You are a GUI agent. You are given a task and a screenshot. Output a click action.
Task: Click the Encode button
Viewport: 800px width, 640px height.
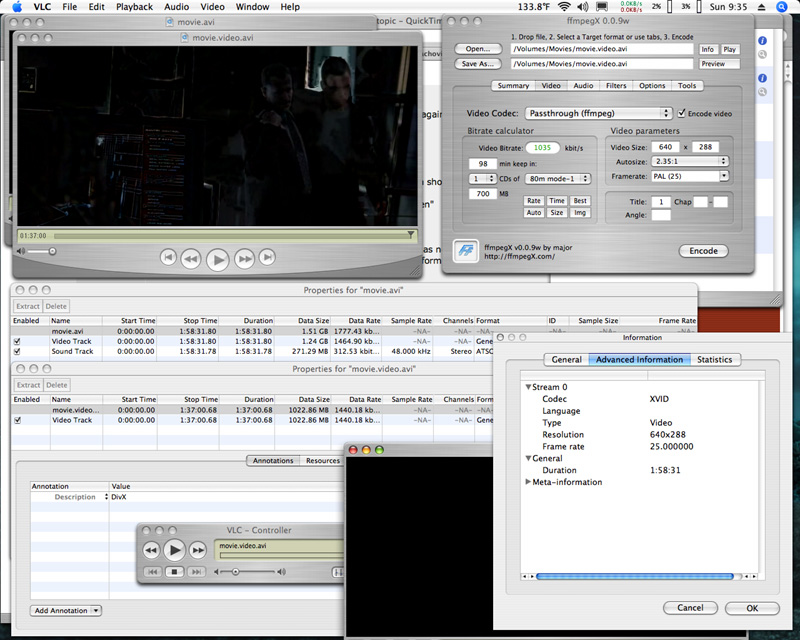coord(703,251)
